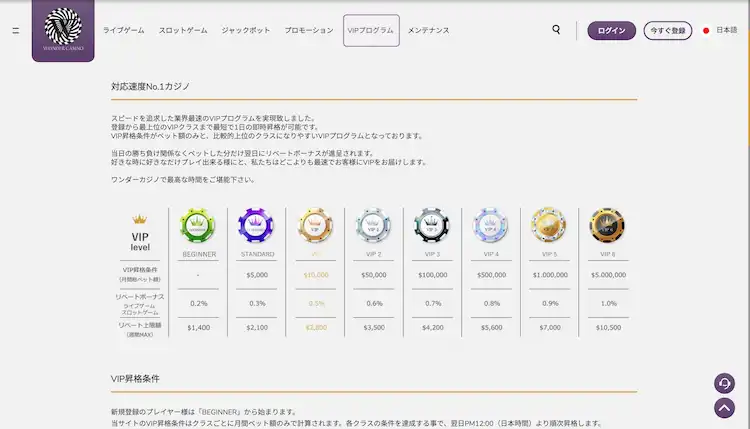
Task: Click the page's vertical scrollbar
Action: (748, 214)
